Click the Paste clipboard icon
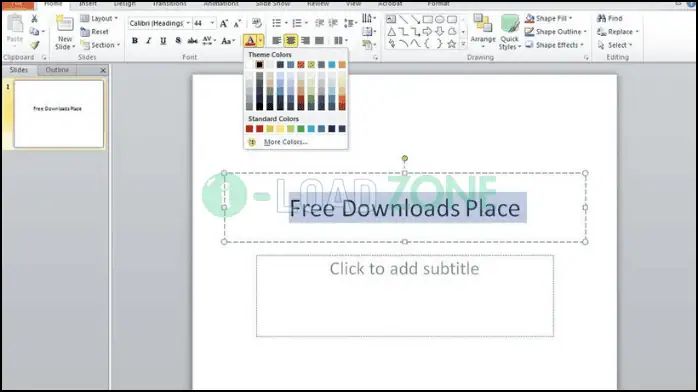This screenshot has width=698, height=392. pyautogui.click(x=15, y=24)
